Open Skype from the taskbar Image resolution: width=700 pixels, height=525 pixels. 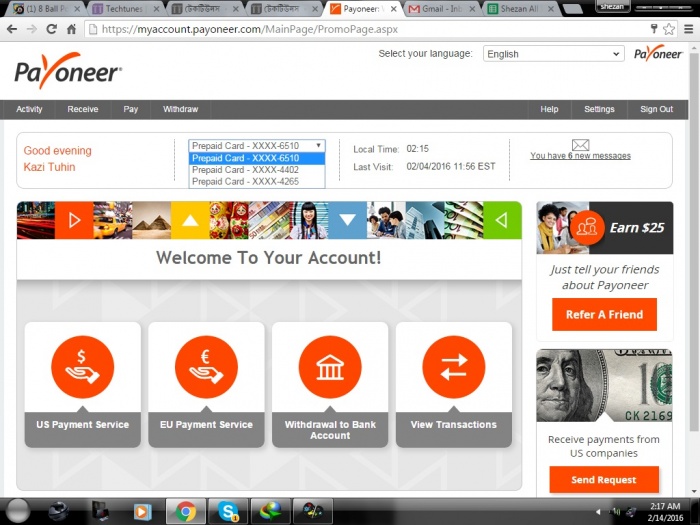tap(228, 511)
